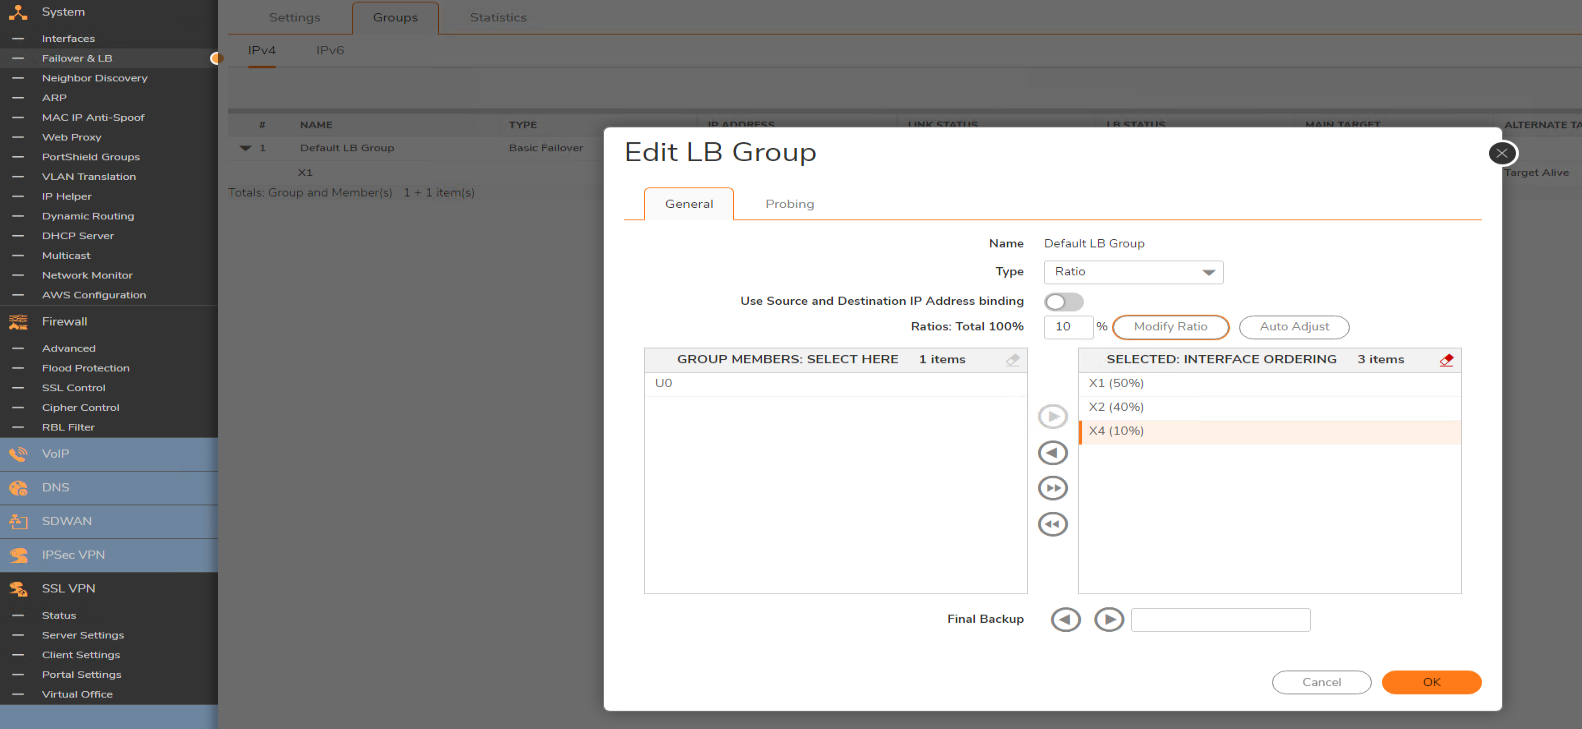Open Virtual Office under SSL VPN
The image size is (1582, 729).
click(77, 695)
